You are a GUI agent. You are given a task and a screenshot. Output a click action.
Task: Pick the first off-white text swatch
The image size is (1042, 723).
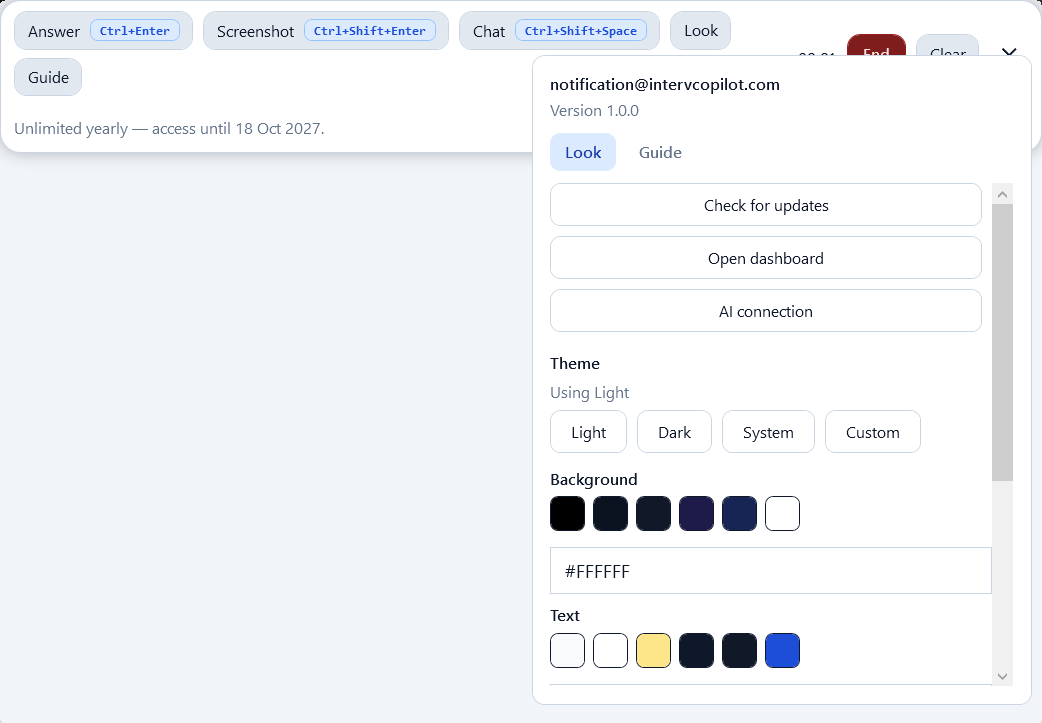click(x=568, y=650)
